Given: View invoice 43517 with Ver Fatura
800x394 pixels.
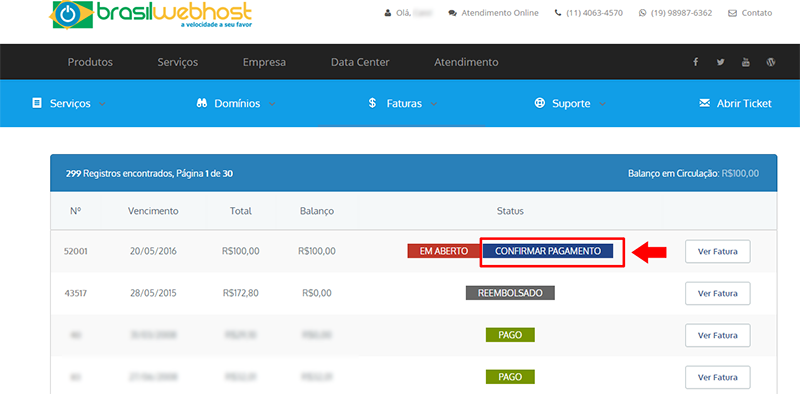Looking at the screenshot, I should point(717,293).
